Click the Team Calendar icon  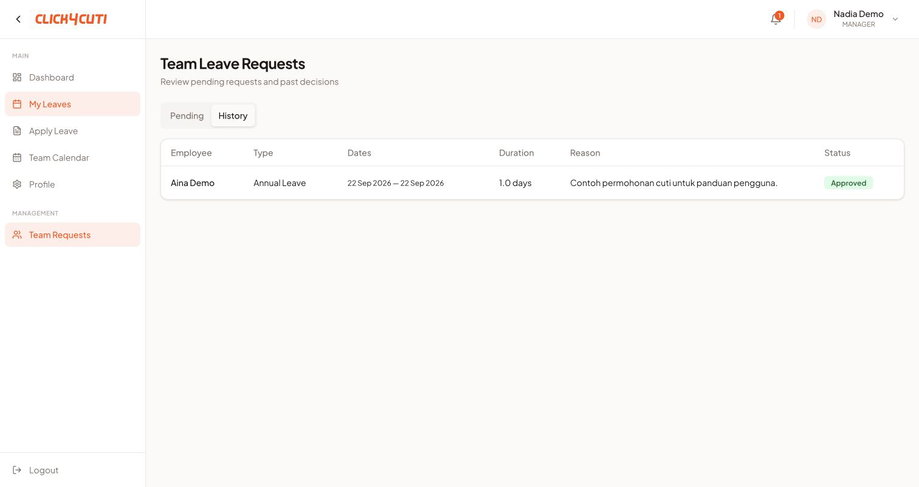(x=17, y=158)
